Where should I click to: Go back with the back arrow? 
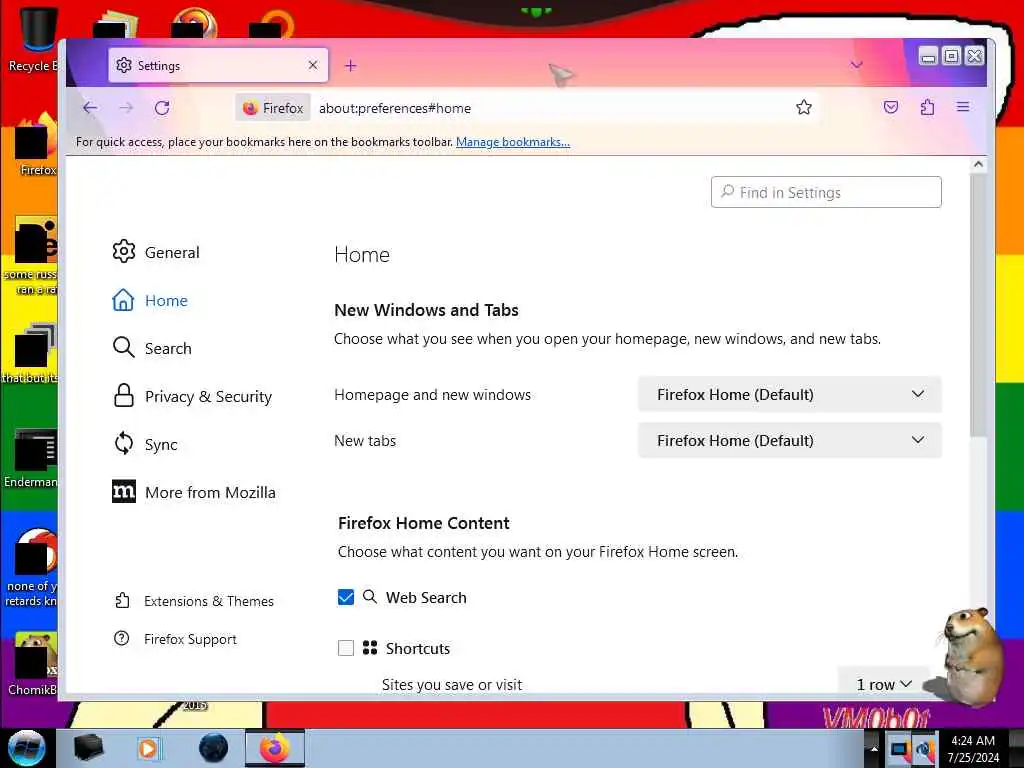tap(90, 108)
